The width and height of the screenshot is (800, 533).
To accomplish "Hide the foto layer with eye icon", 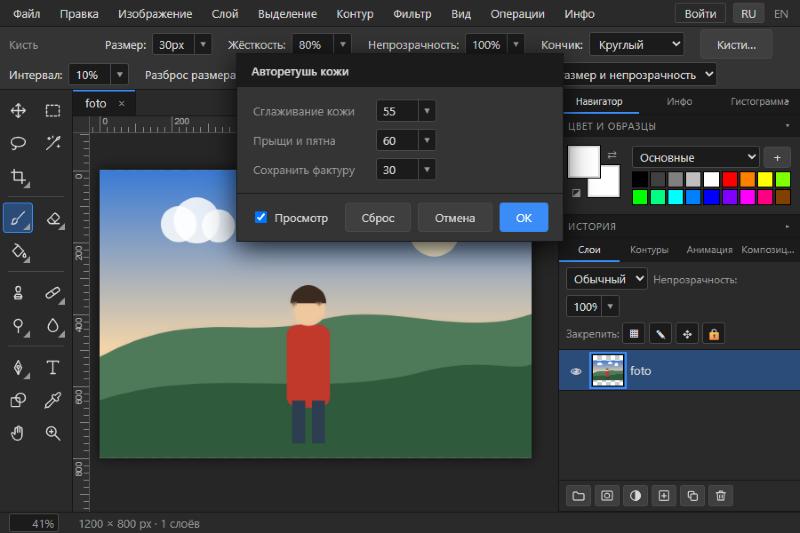I will pos(576,371).
